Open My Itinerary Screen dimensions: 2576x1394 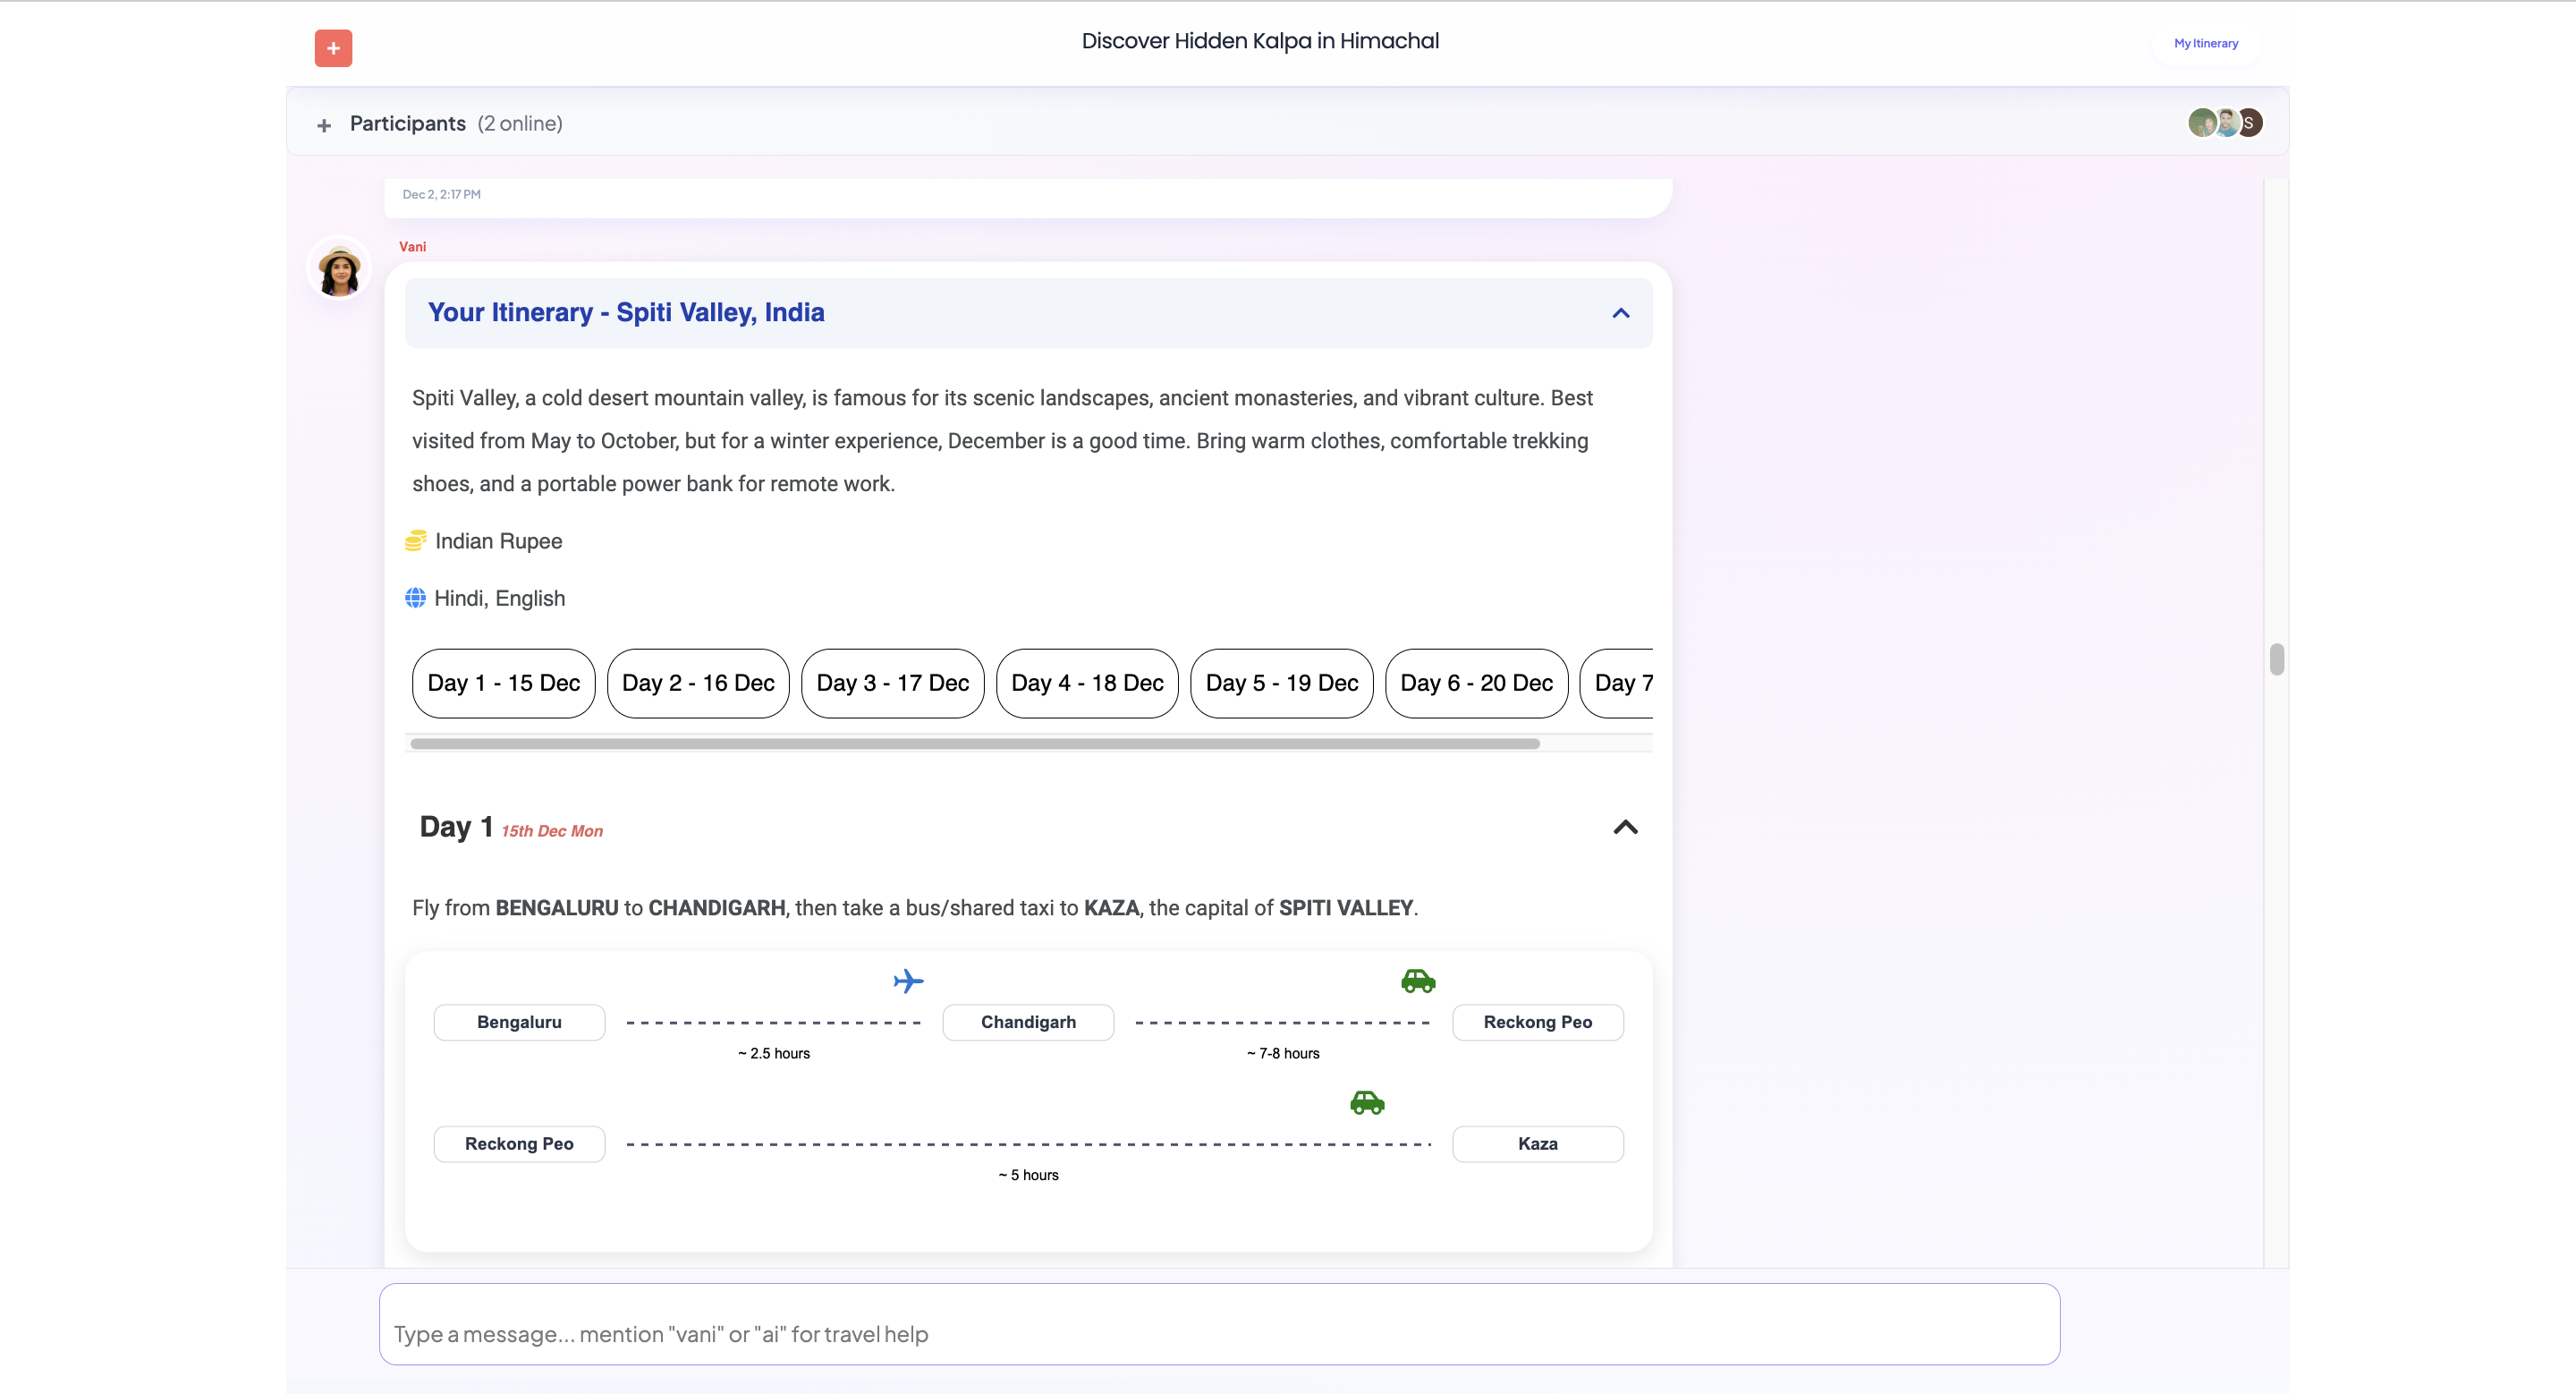[2205, 43]
